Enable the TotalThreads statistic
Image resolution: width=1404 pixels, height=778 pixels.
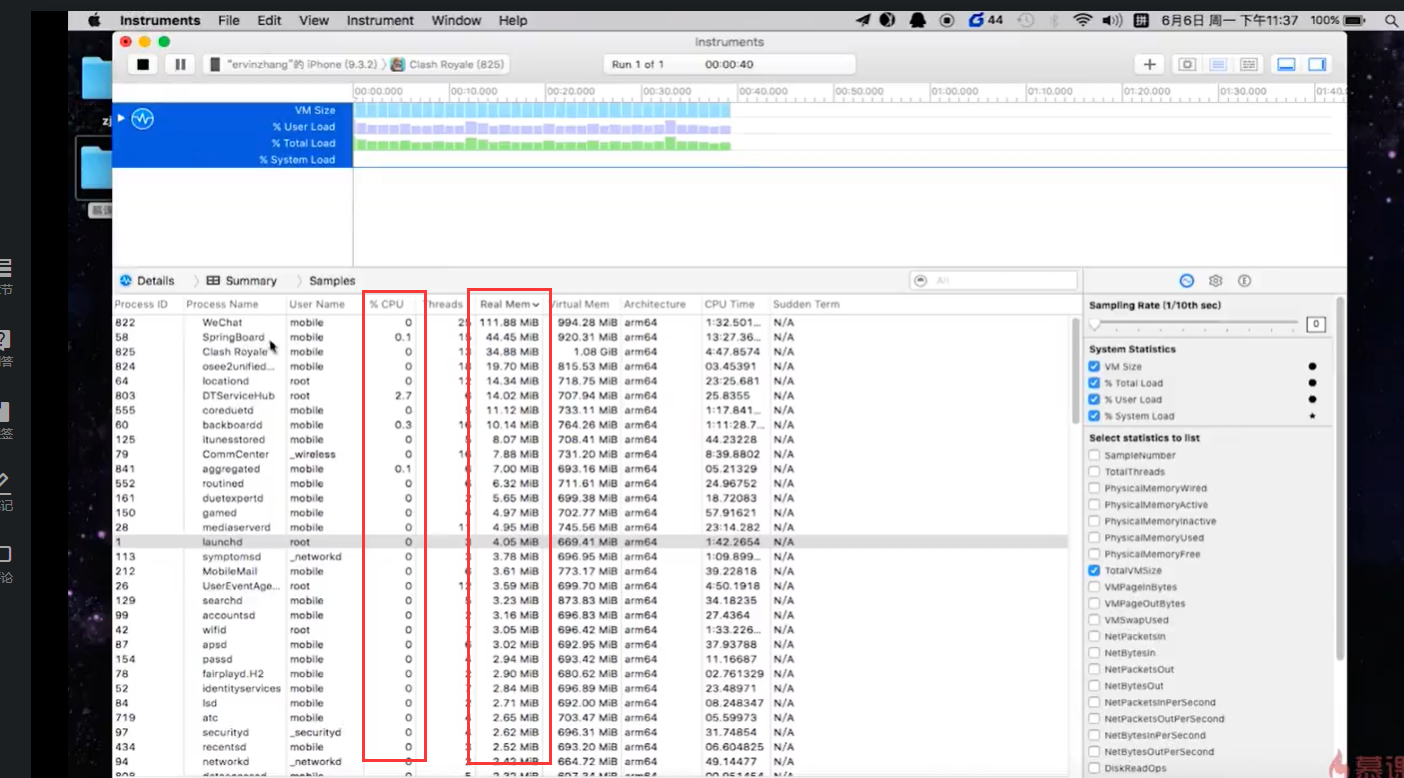1094,472
